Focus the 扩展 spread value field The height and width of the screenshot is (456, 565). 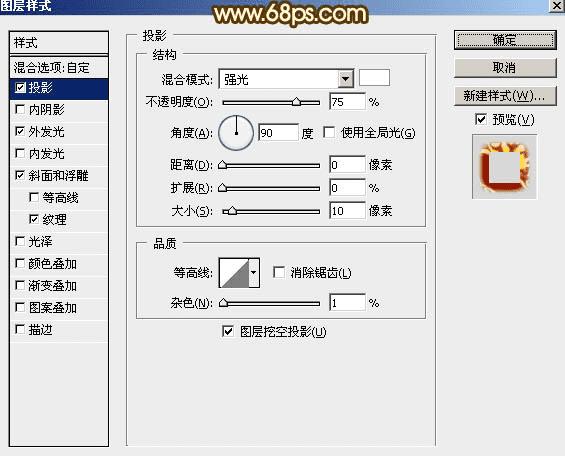pos(347,188)
